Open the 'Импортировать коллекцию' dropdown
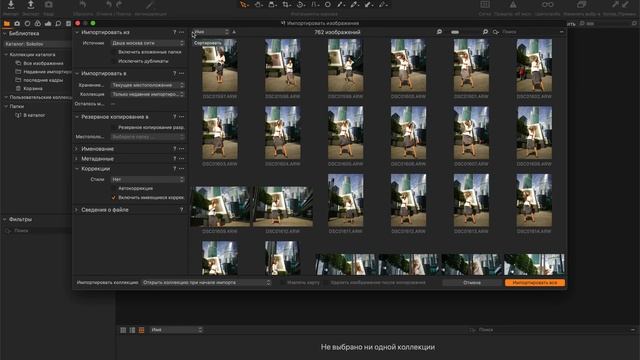Viewport: 640px width, 360px height. (x=206, y=282)
